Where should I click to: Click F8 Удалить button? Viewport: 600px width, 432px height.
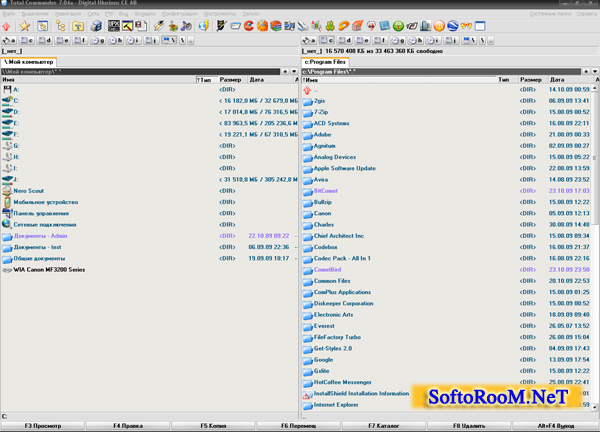pyautogui.click(x=469, y=426)
